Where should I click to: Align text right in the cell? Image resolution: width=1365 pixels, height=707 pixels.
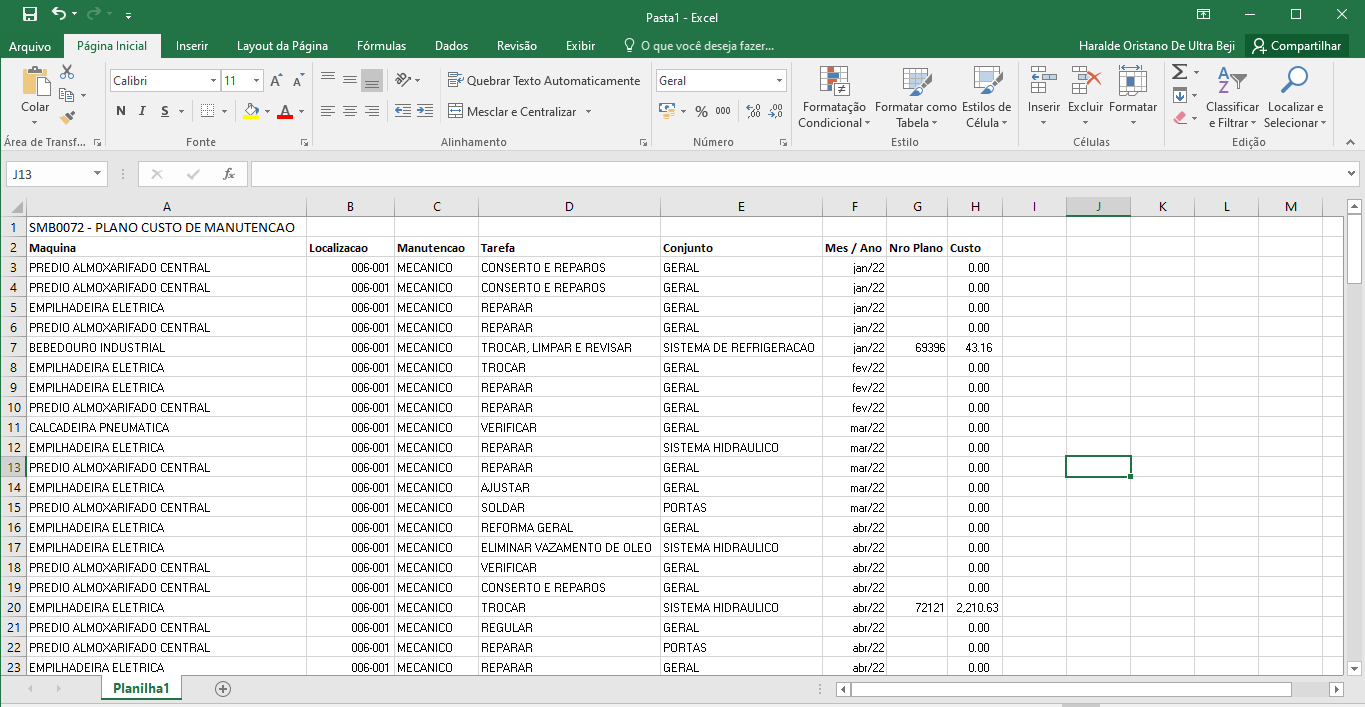(371, 112)
